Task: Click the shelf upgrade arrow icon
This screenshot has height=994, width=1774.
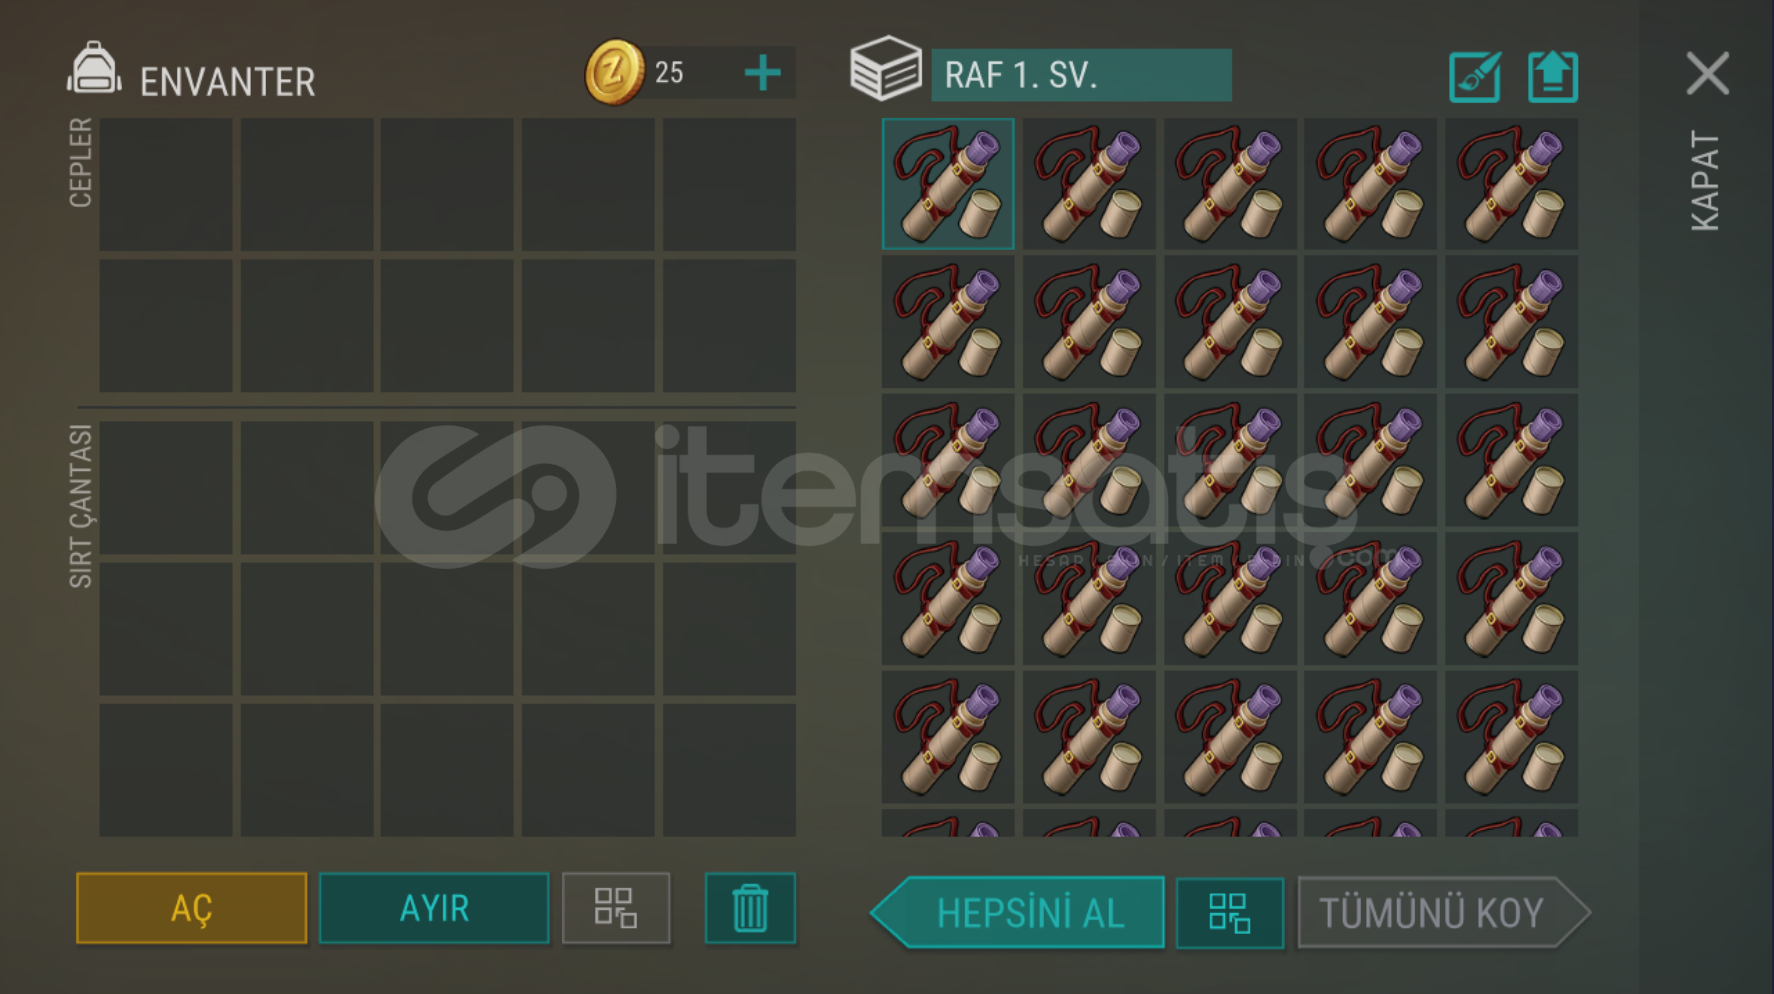Action: click(1553, 77)
